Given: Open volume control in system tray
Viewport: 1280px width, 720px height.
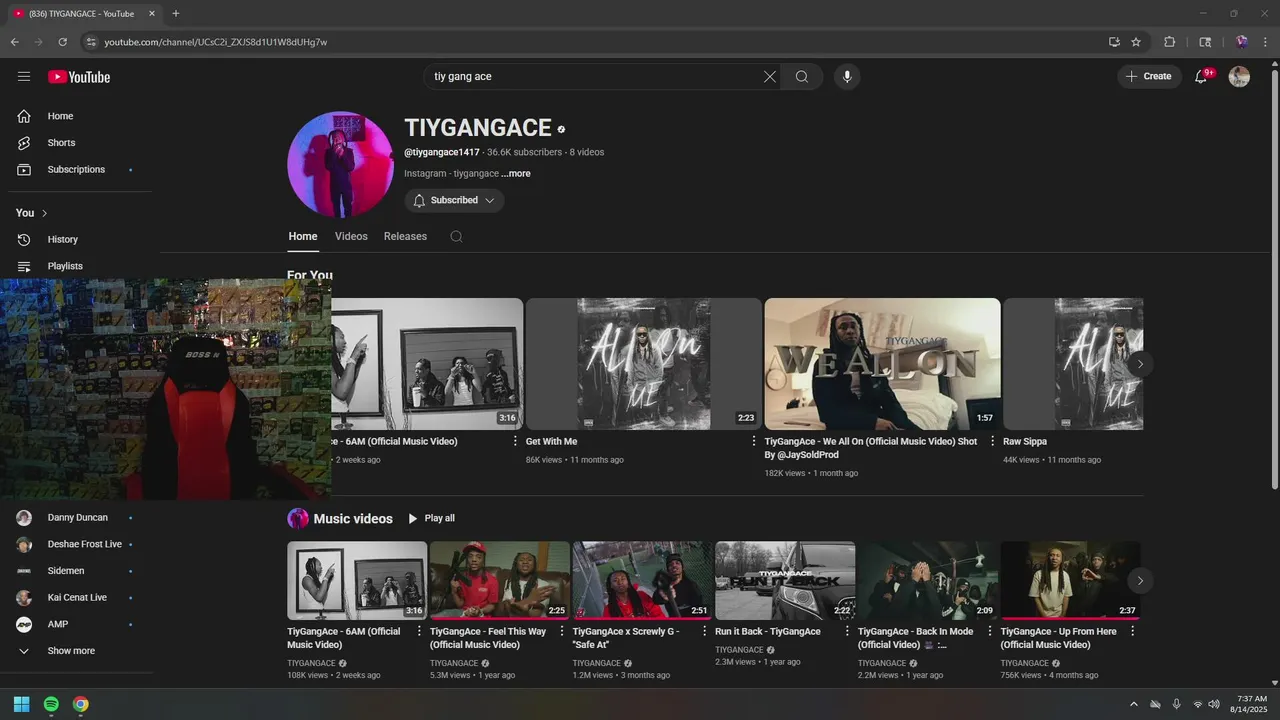Looking at the screenshot, I should (1214, 704).
